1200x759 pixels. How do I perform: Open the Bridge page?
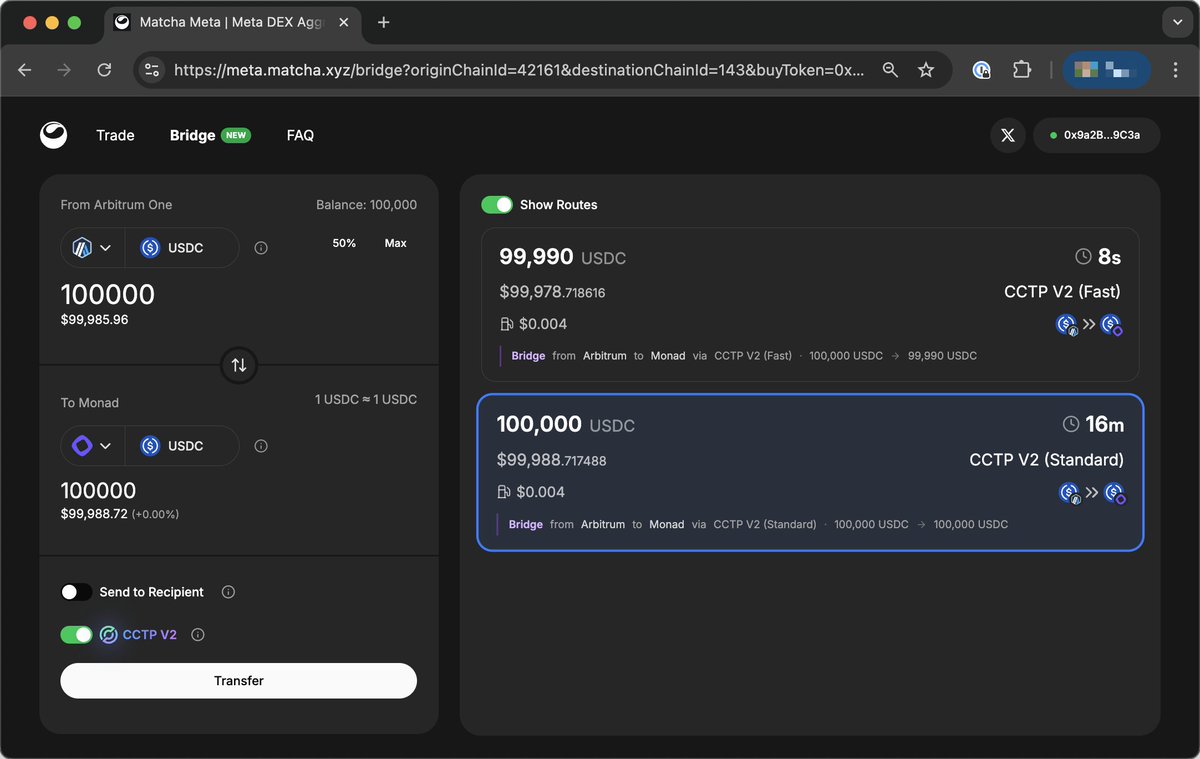(x=192, y=135)
